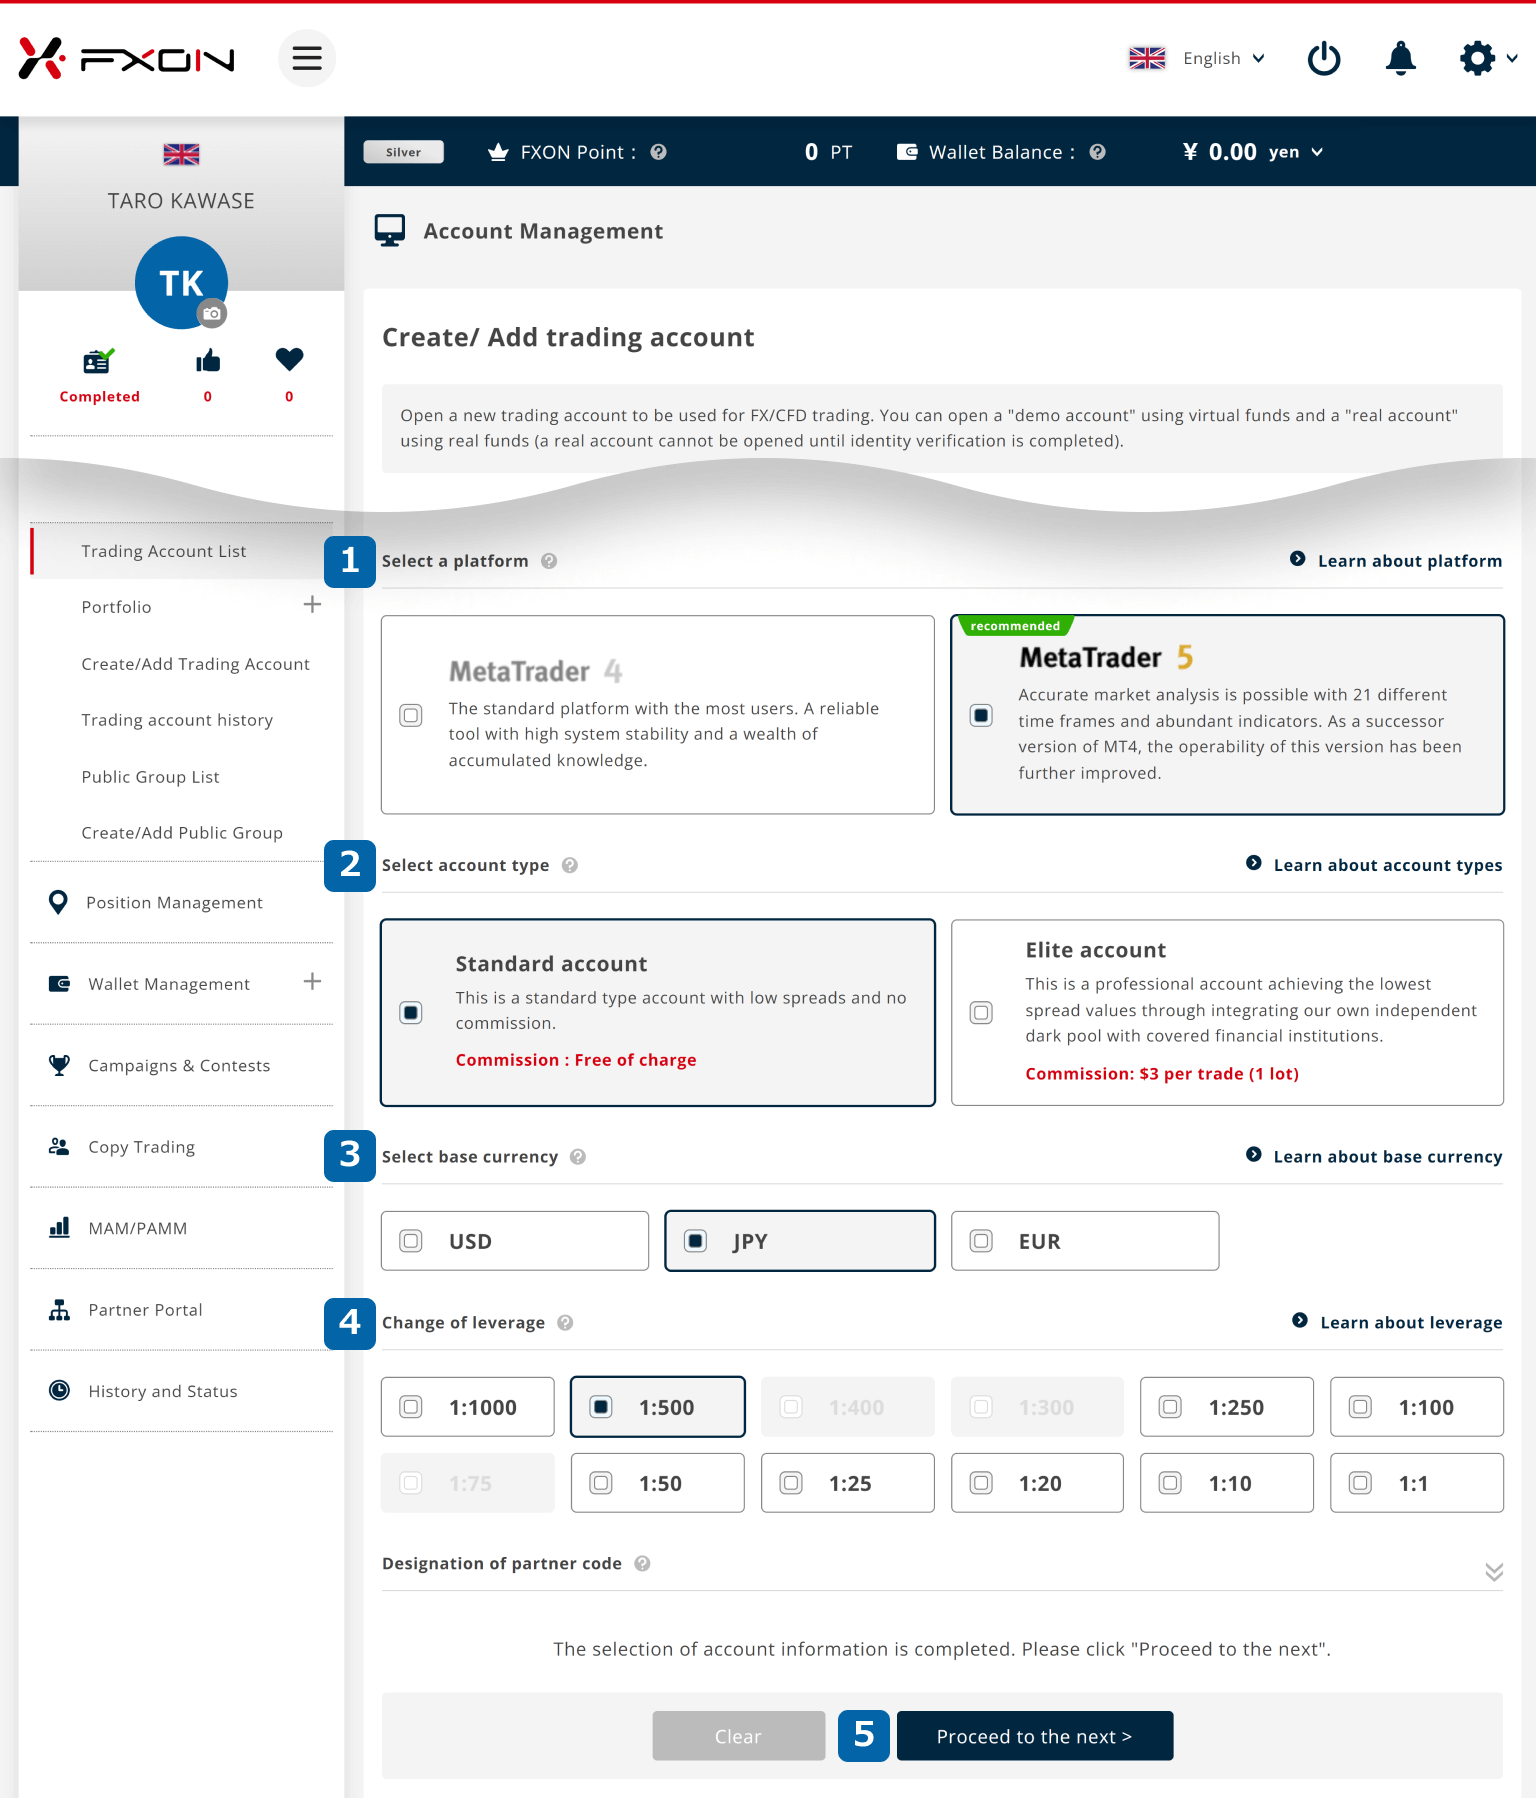Click the Learn about leverage link
The image size is (1536, 1798).
point(1397,1323)
